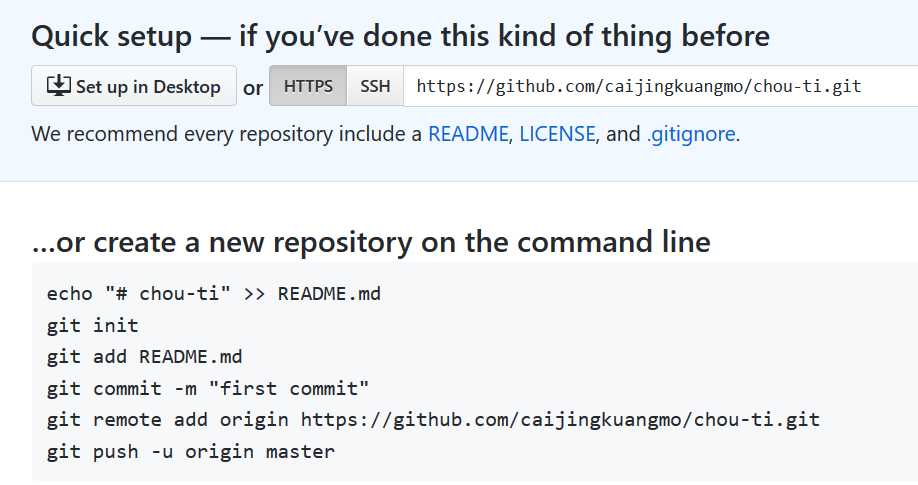This screenshot has width=918, height=485.
Task: Click the git init command line
Action: click(x=93, y=325)
